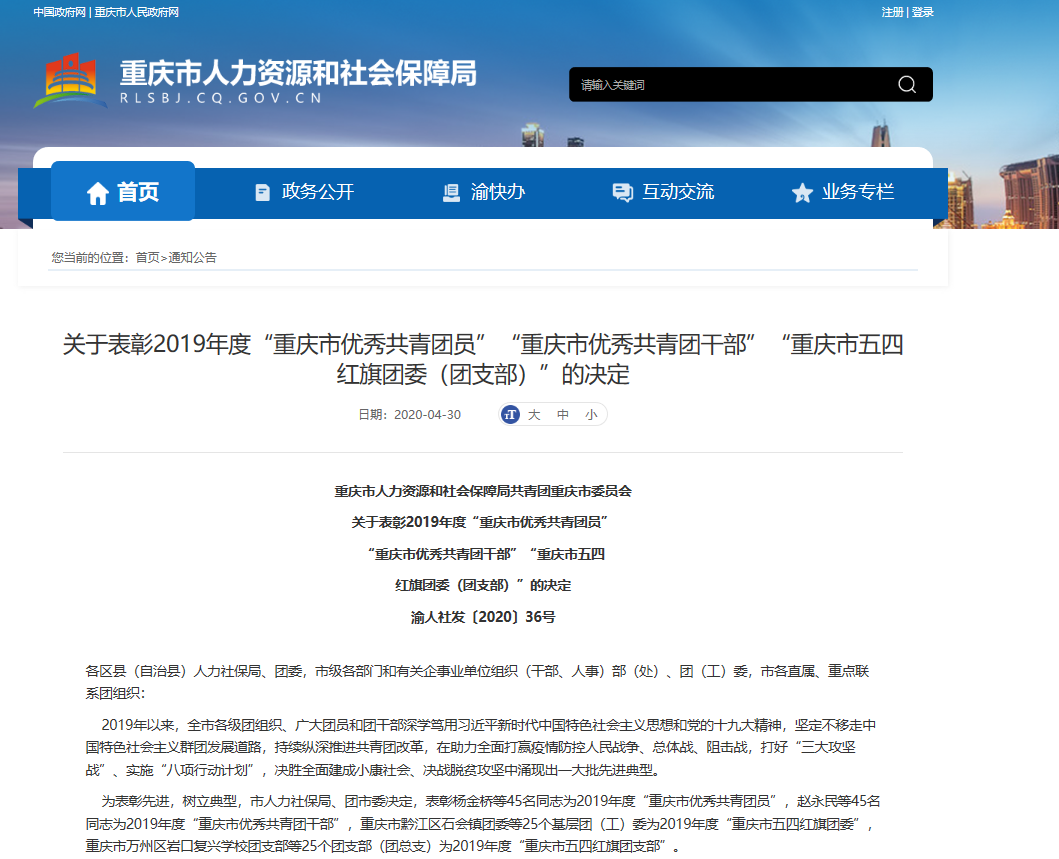
Task: Open the 政务公开 menu label
Action: coord(318,192)
